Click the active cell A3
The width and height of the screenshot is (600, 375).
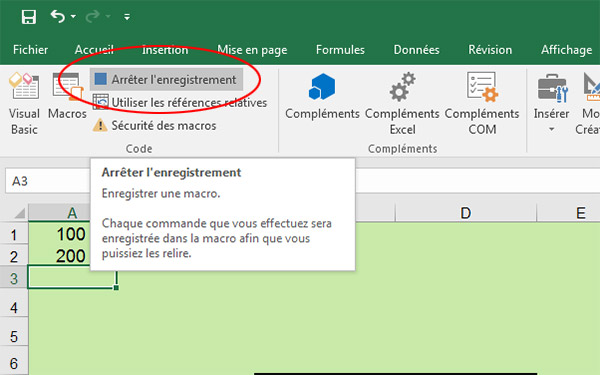click(x=72, y=277)
